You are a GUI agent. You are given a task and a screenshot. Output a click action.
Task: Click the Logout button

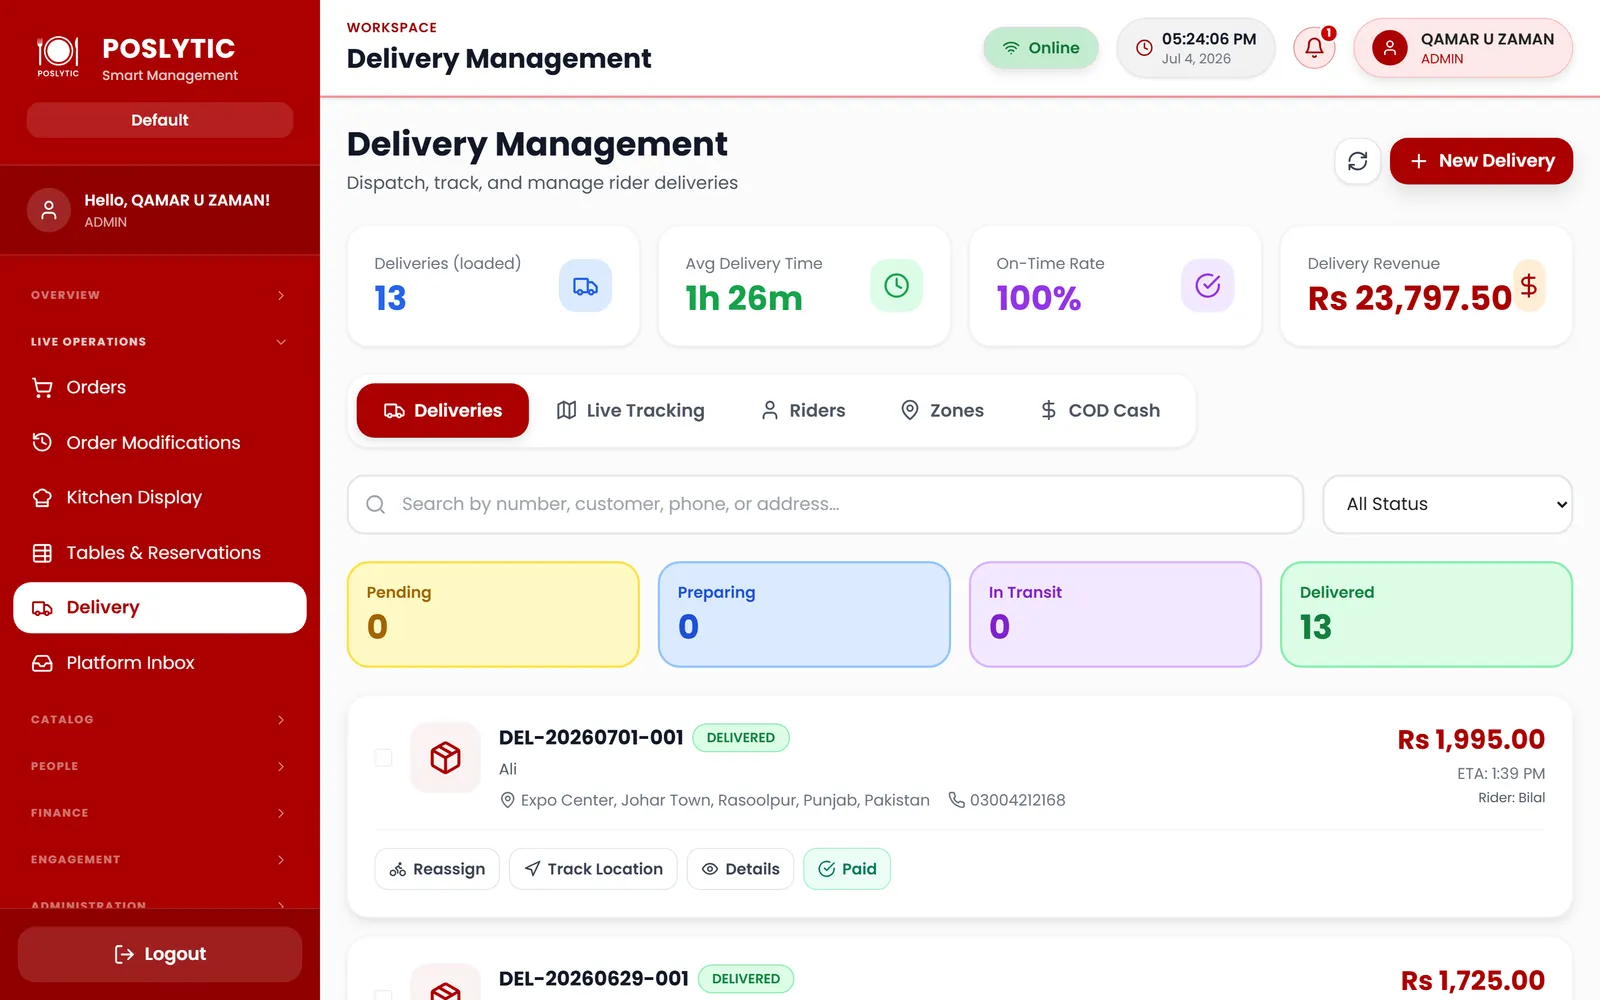[x=160, y=954]
